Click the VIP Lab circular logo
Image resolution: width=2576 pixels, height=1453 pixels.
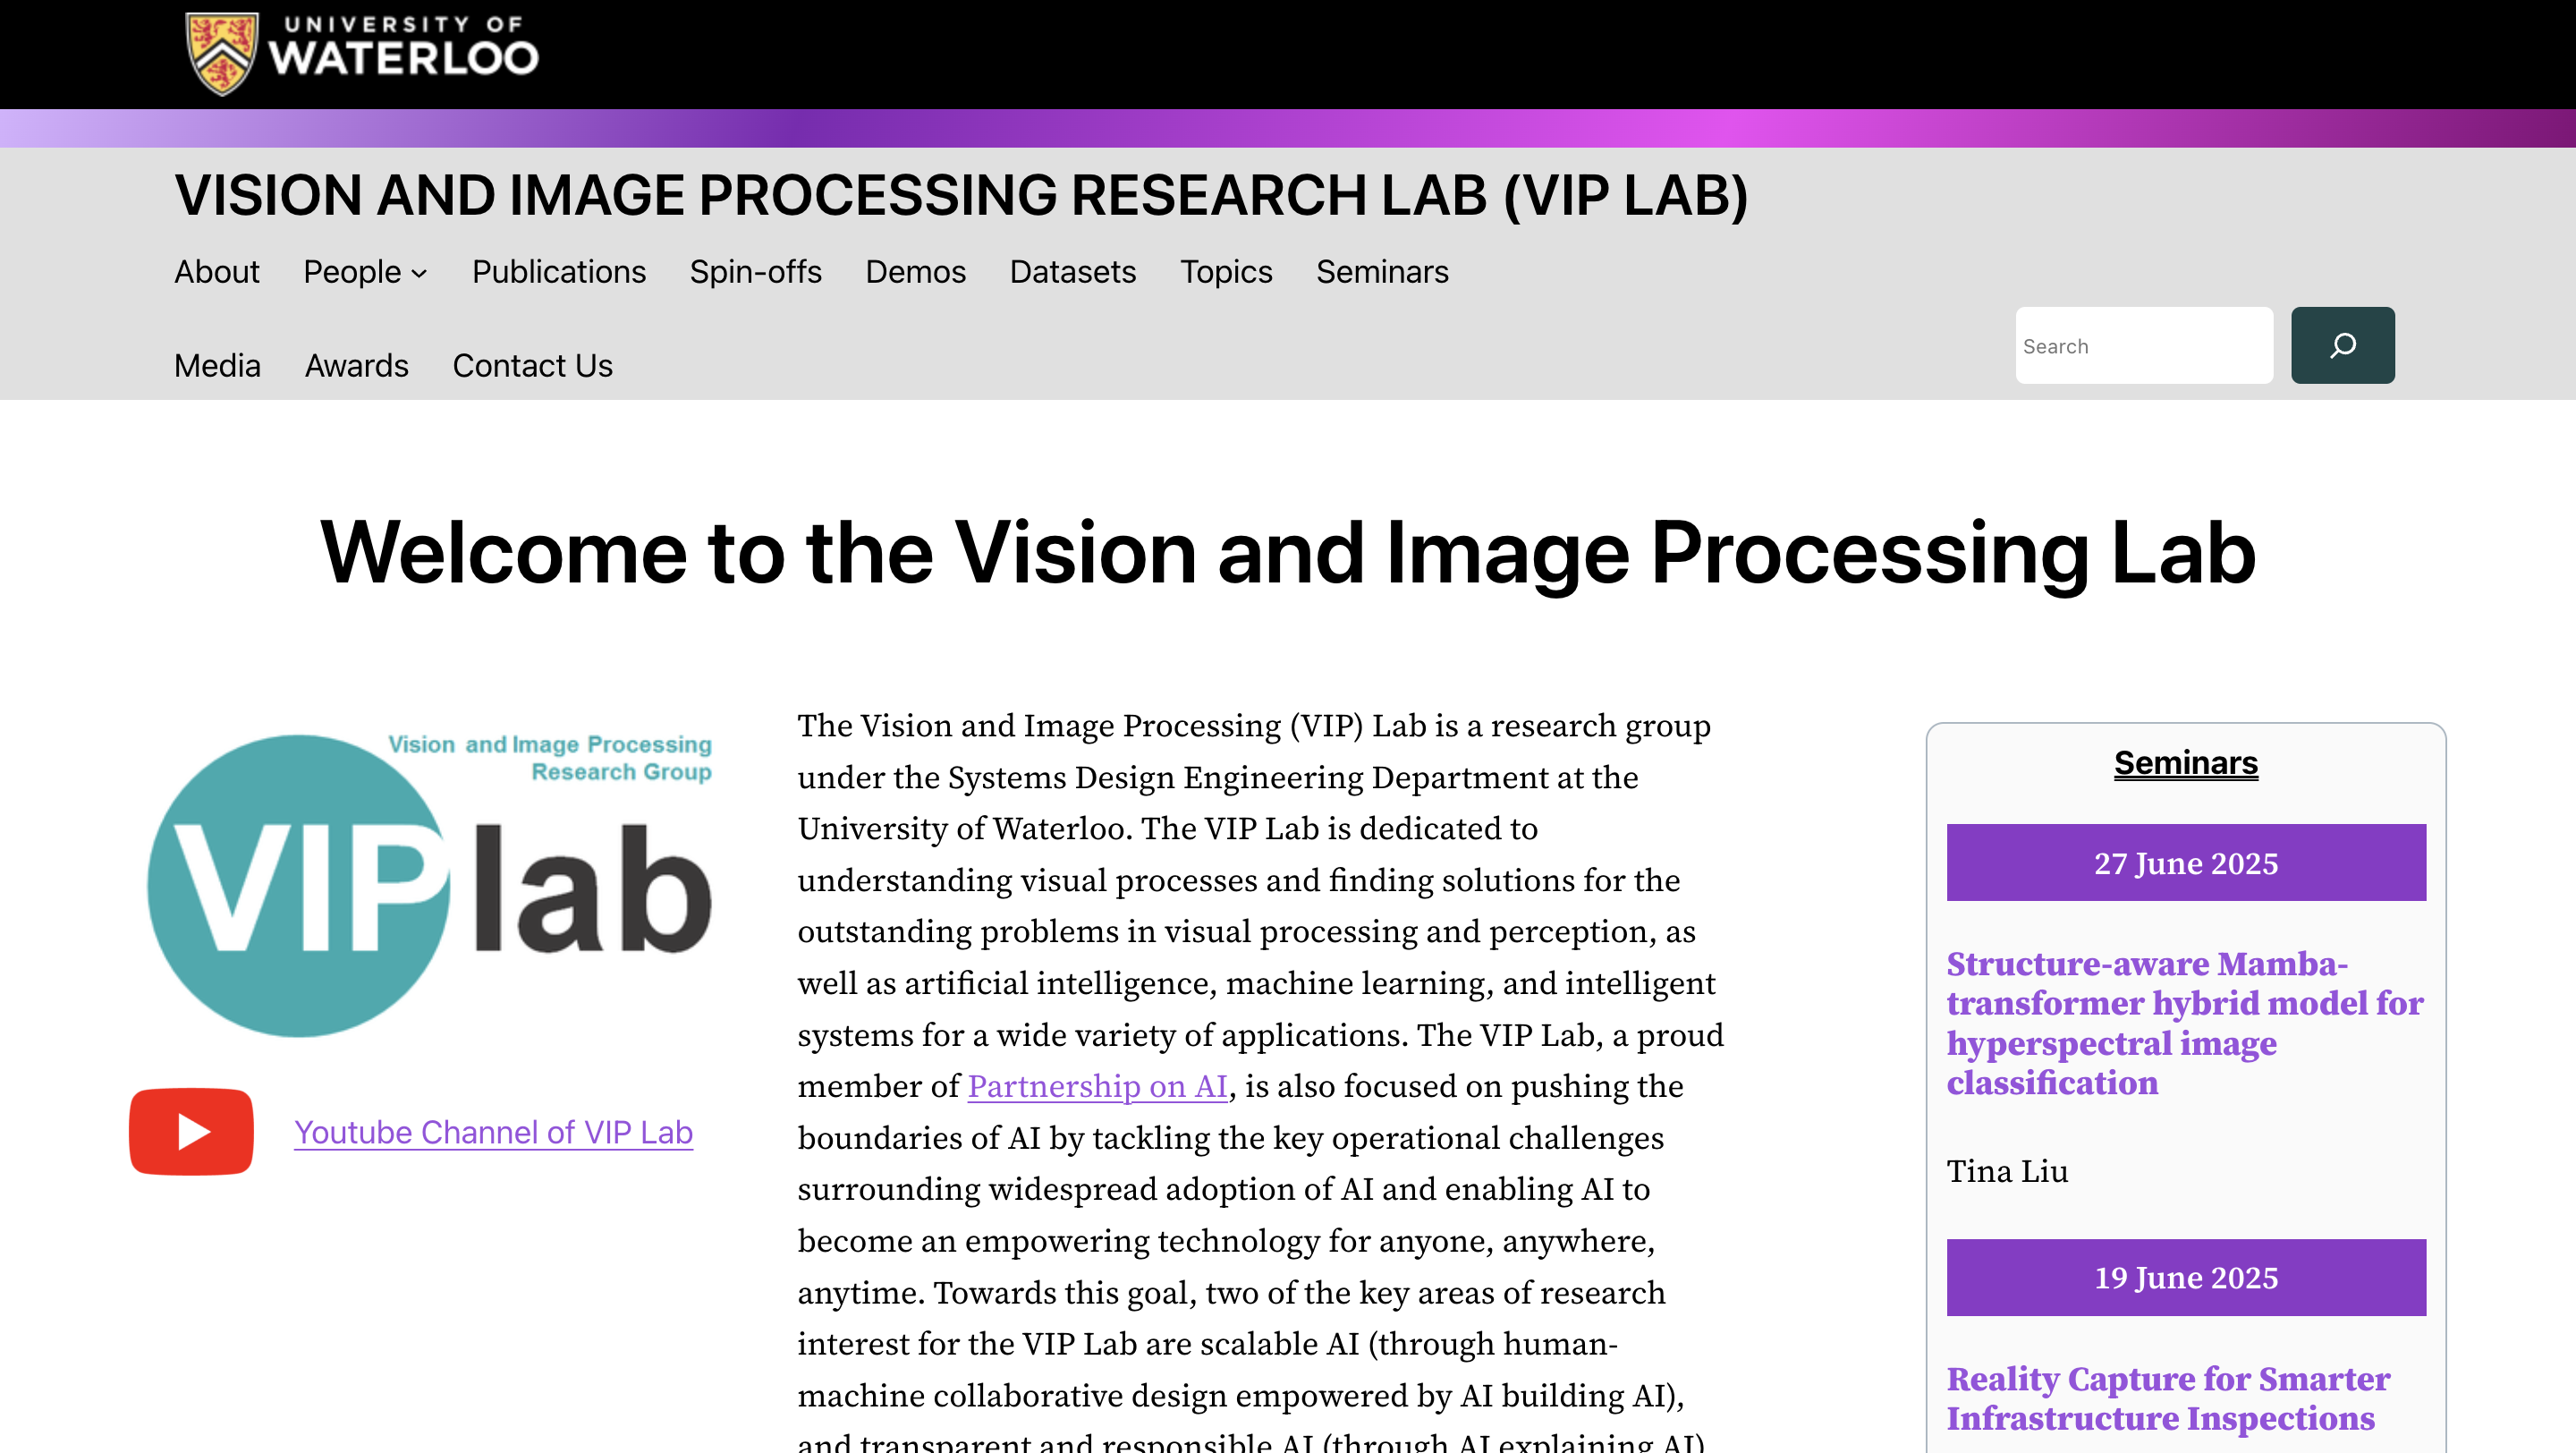coord(298,888)
